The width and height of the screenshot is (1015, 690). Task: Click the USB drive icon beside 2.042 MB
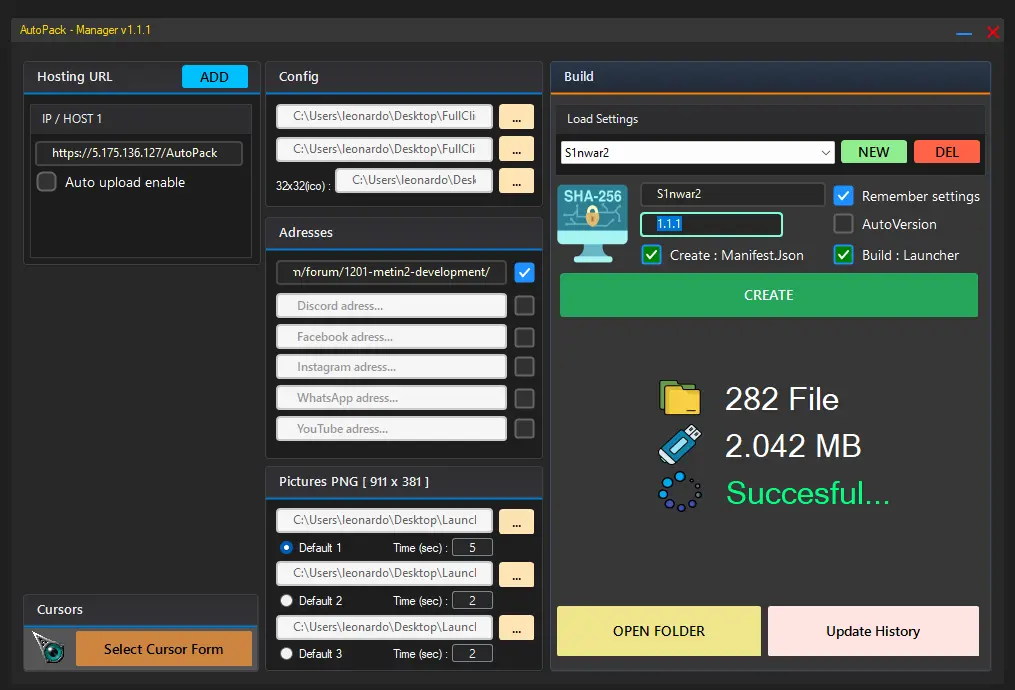point(681,444)
